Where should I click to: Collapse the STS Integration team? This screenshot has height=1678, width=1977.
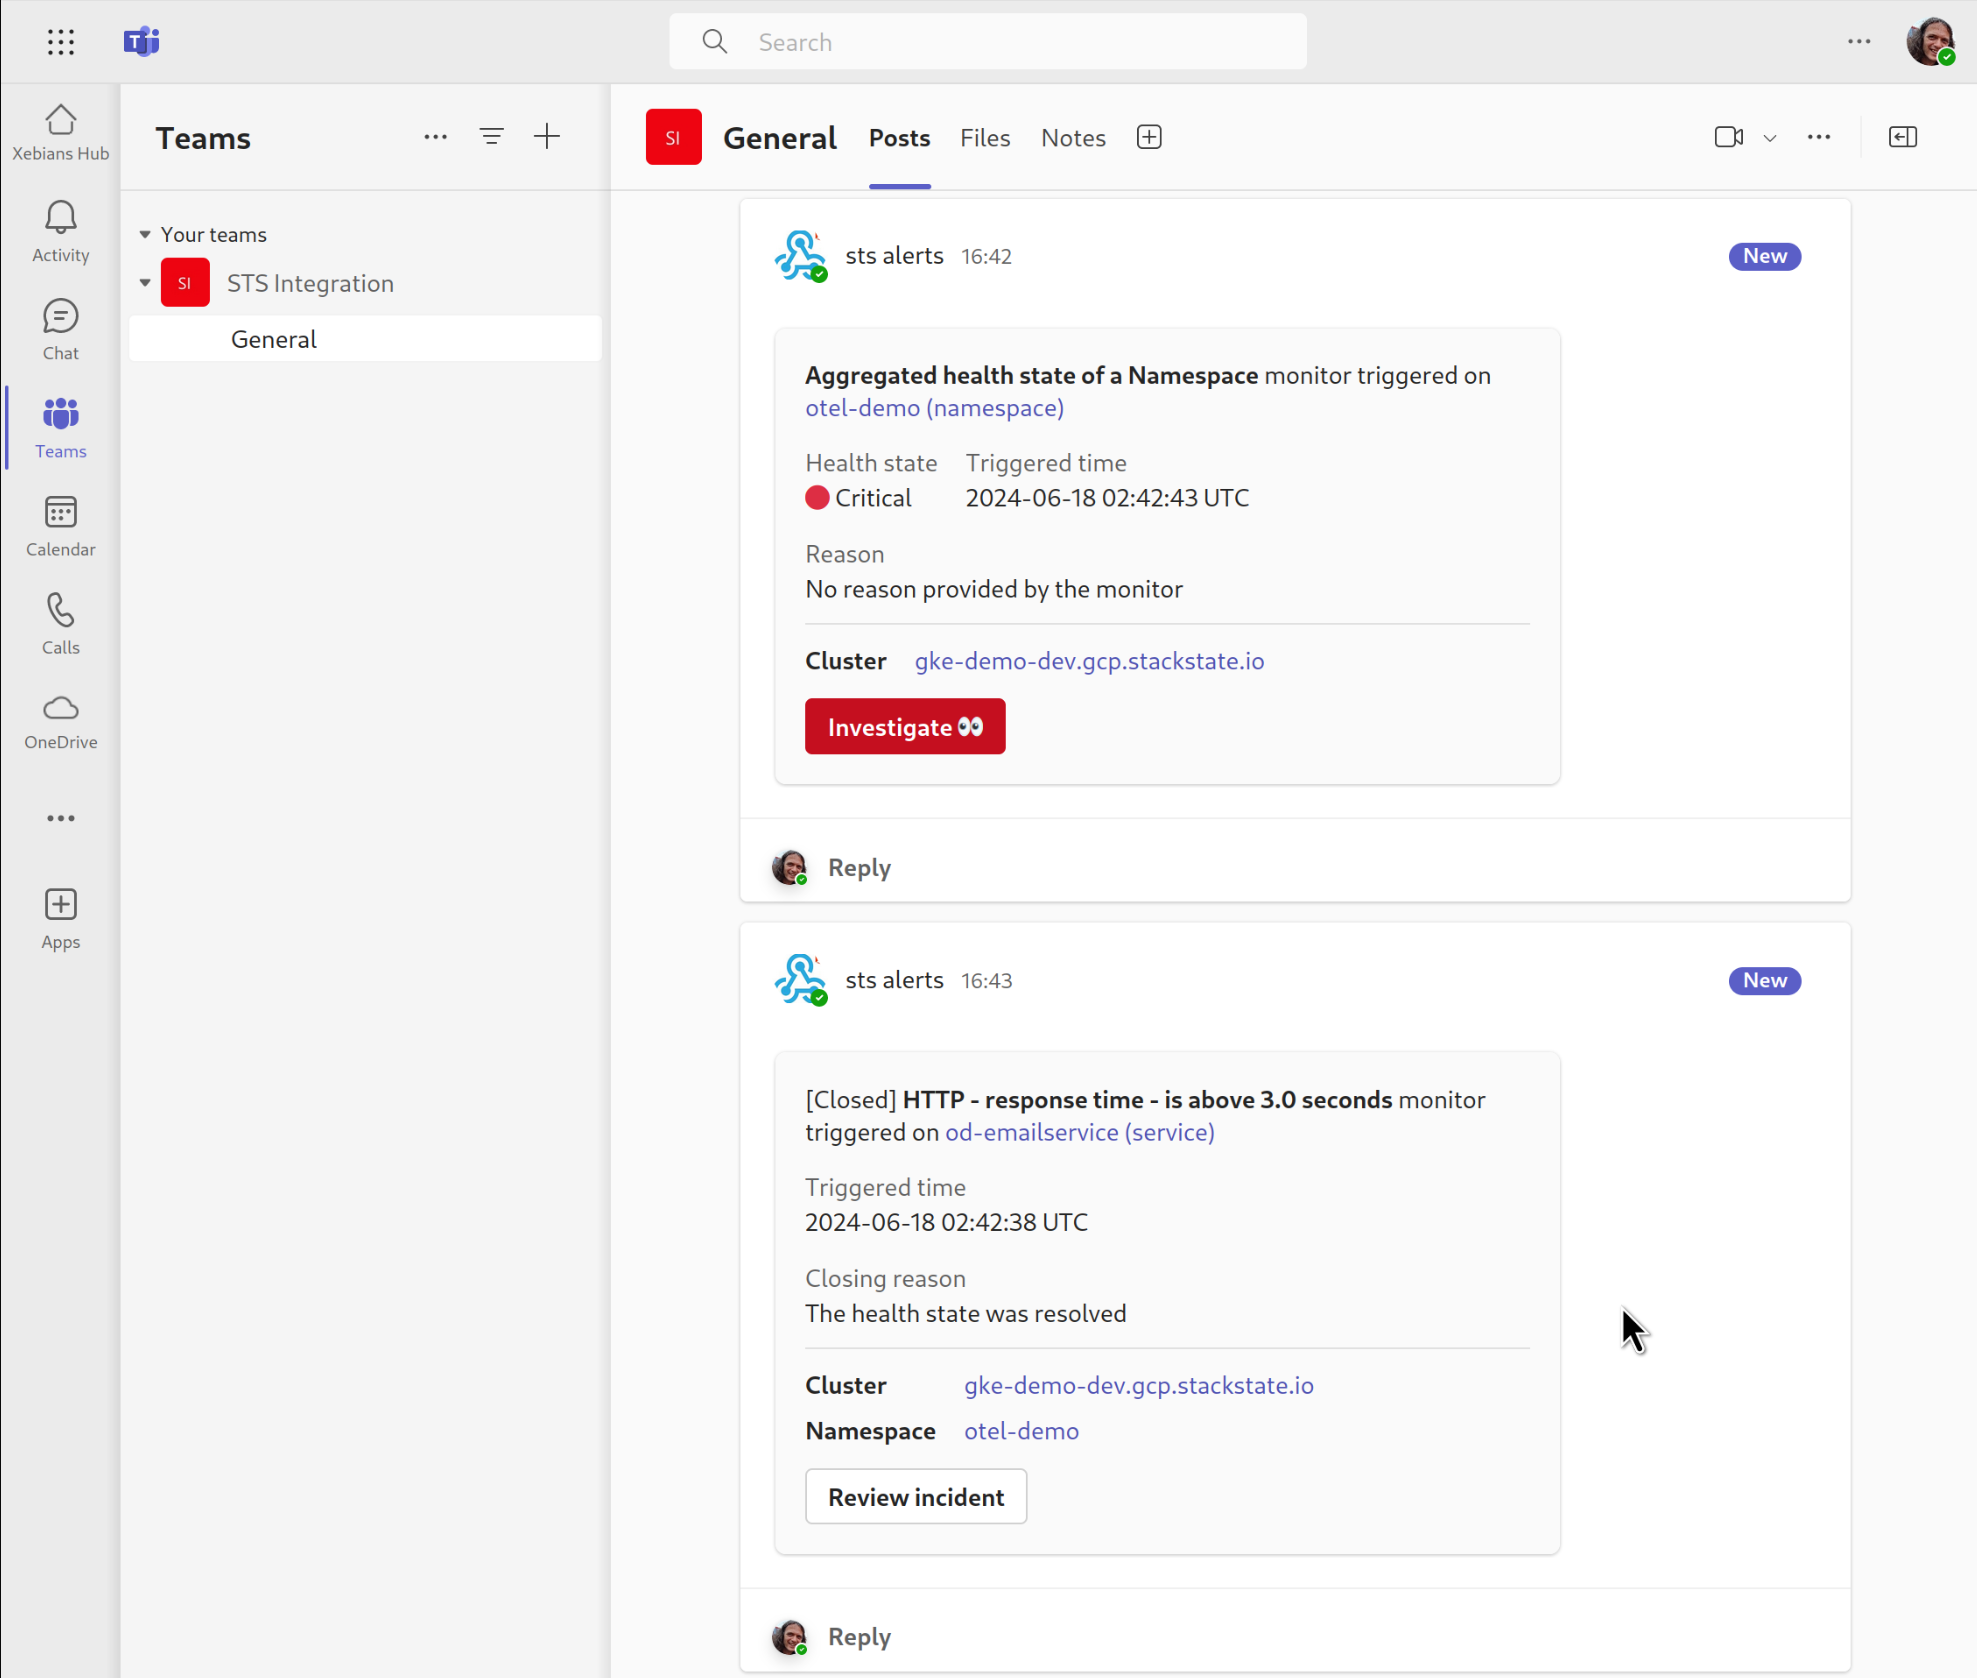[144, 282]
